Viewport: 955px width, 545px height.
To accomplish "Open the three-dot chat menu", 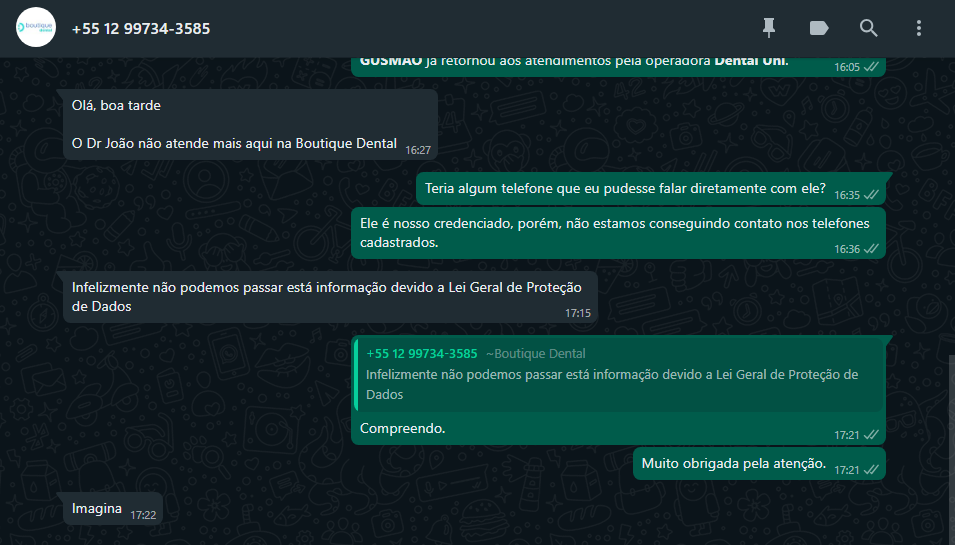I will [x=919, y=28].
